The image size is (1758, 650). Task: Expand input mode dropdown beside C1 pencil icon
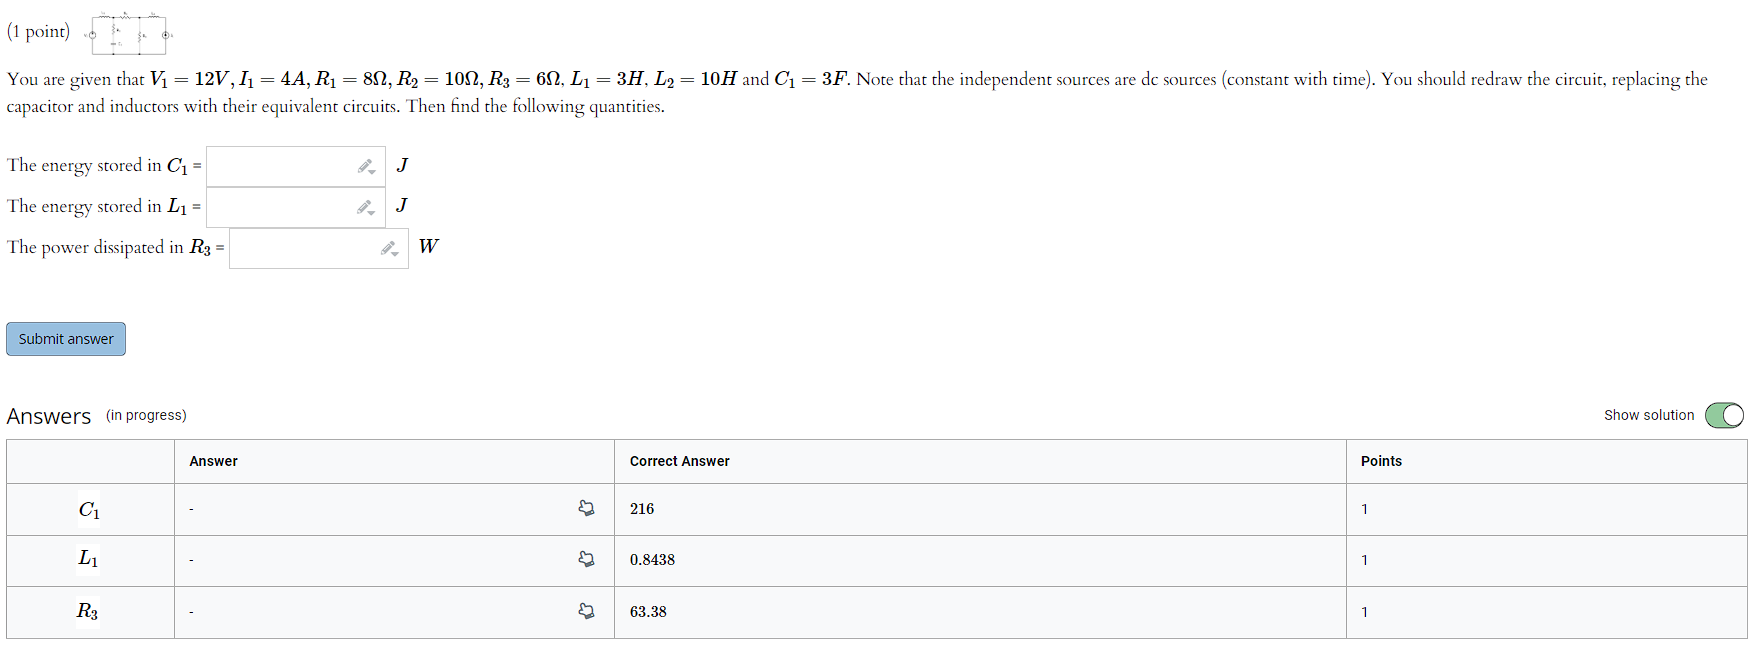point(371,173)
